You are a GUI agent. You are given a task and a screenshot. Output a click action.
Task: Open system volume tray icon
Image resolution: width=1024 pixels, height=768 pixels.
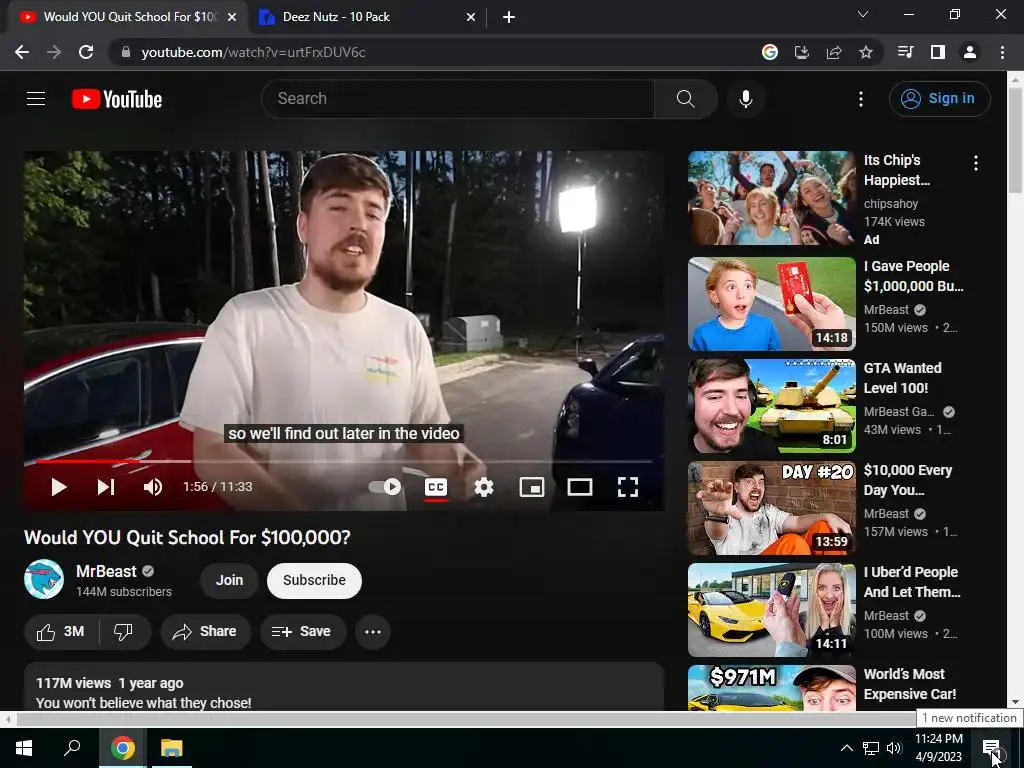point(894,748)
